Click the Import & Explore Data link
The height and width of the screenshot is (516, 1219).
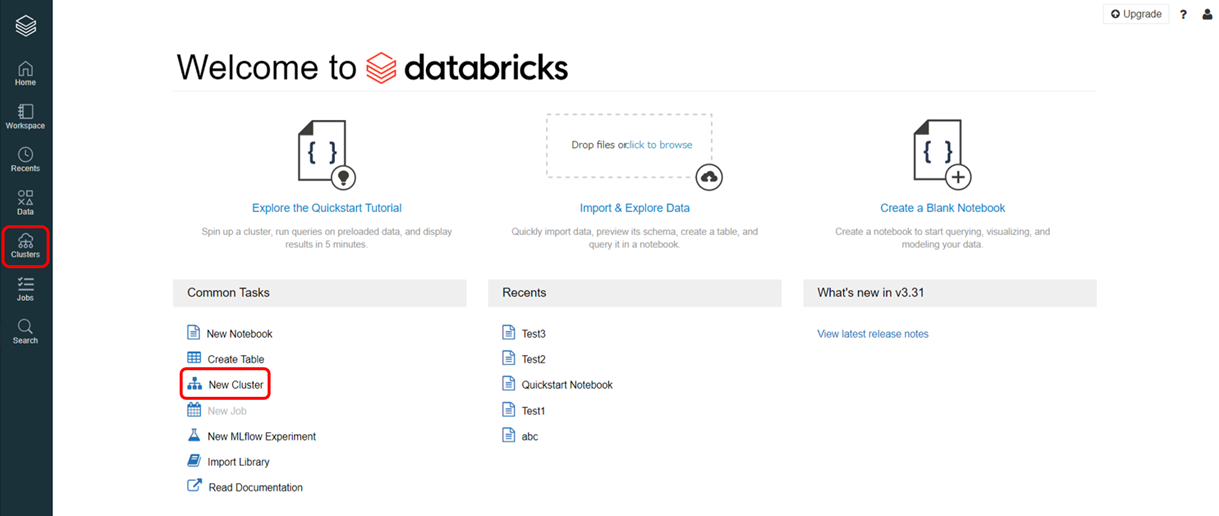coord(634,208)
